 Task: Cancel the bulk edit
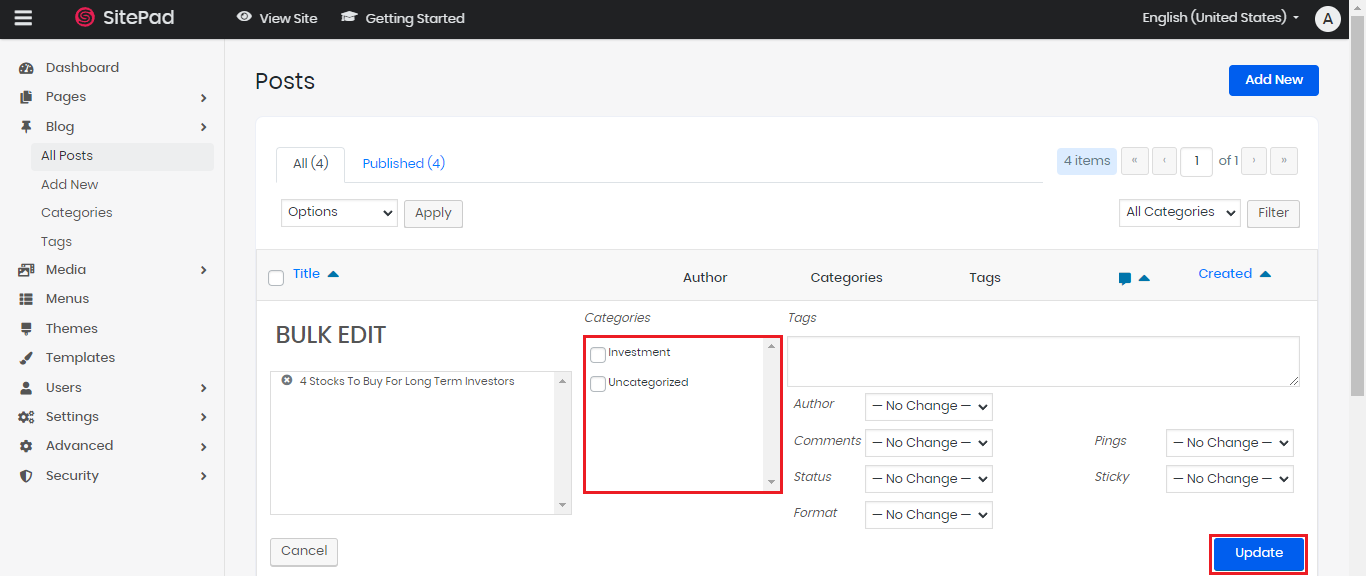point(304,551)
